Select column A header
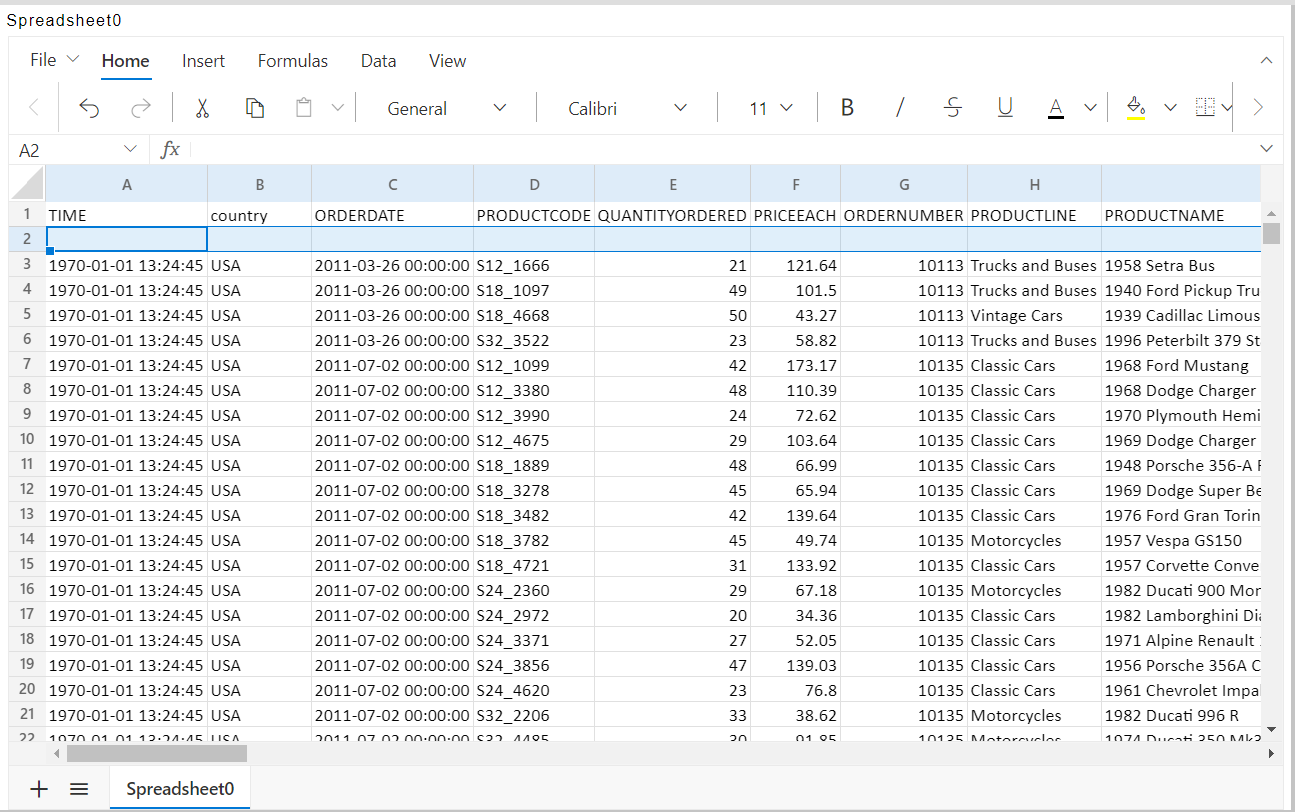Viewport: 1295px width, 812px height. click(x=127, y=184)
